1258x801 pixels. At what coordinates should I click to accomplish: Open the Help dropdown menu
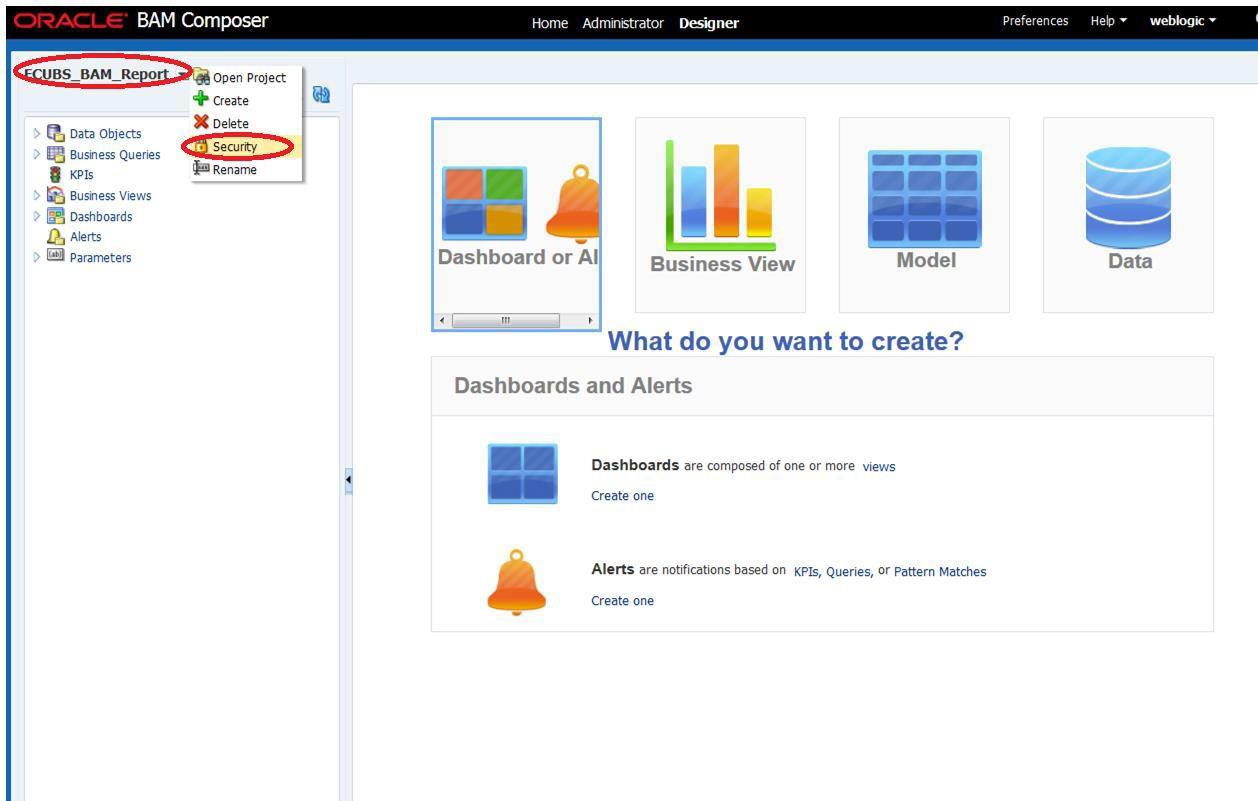1108,21
